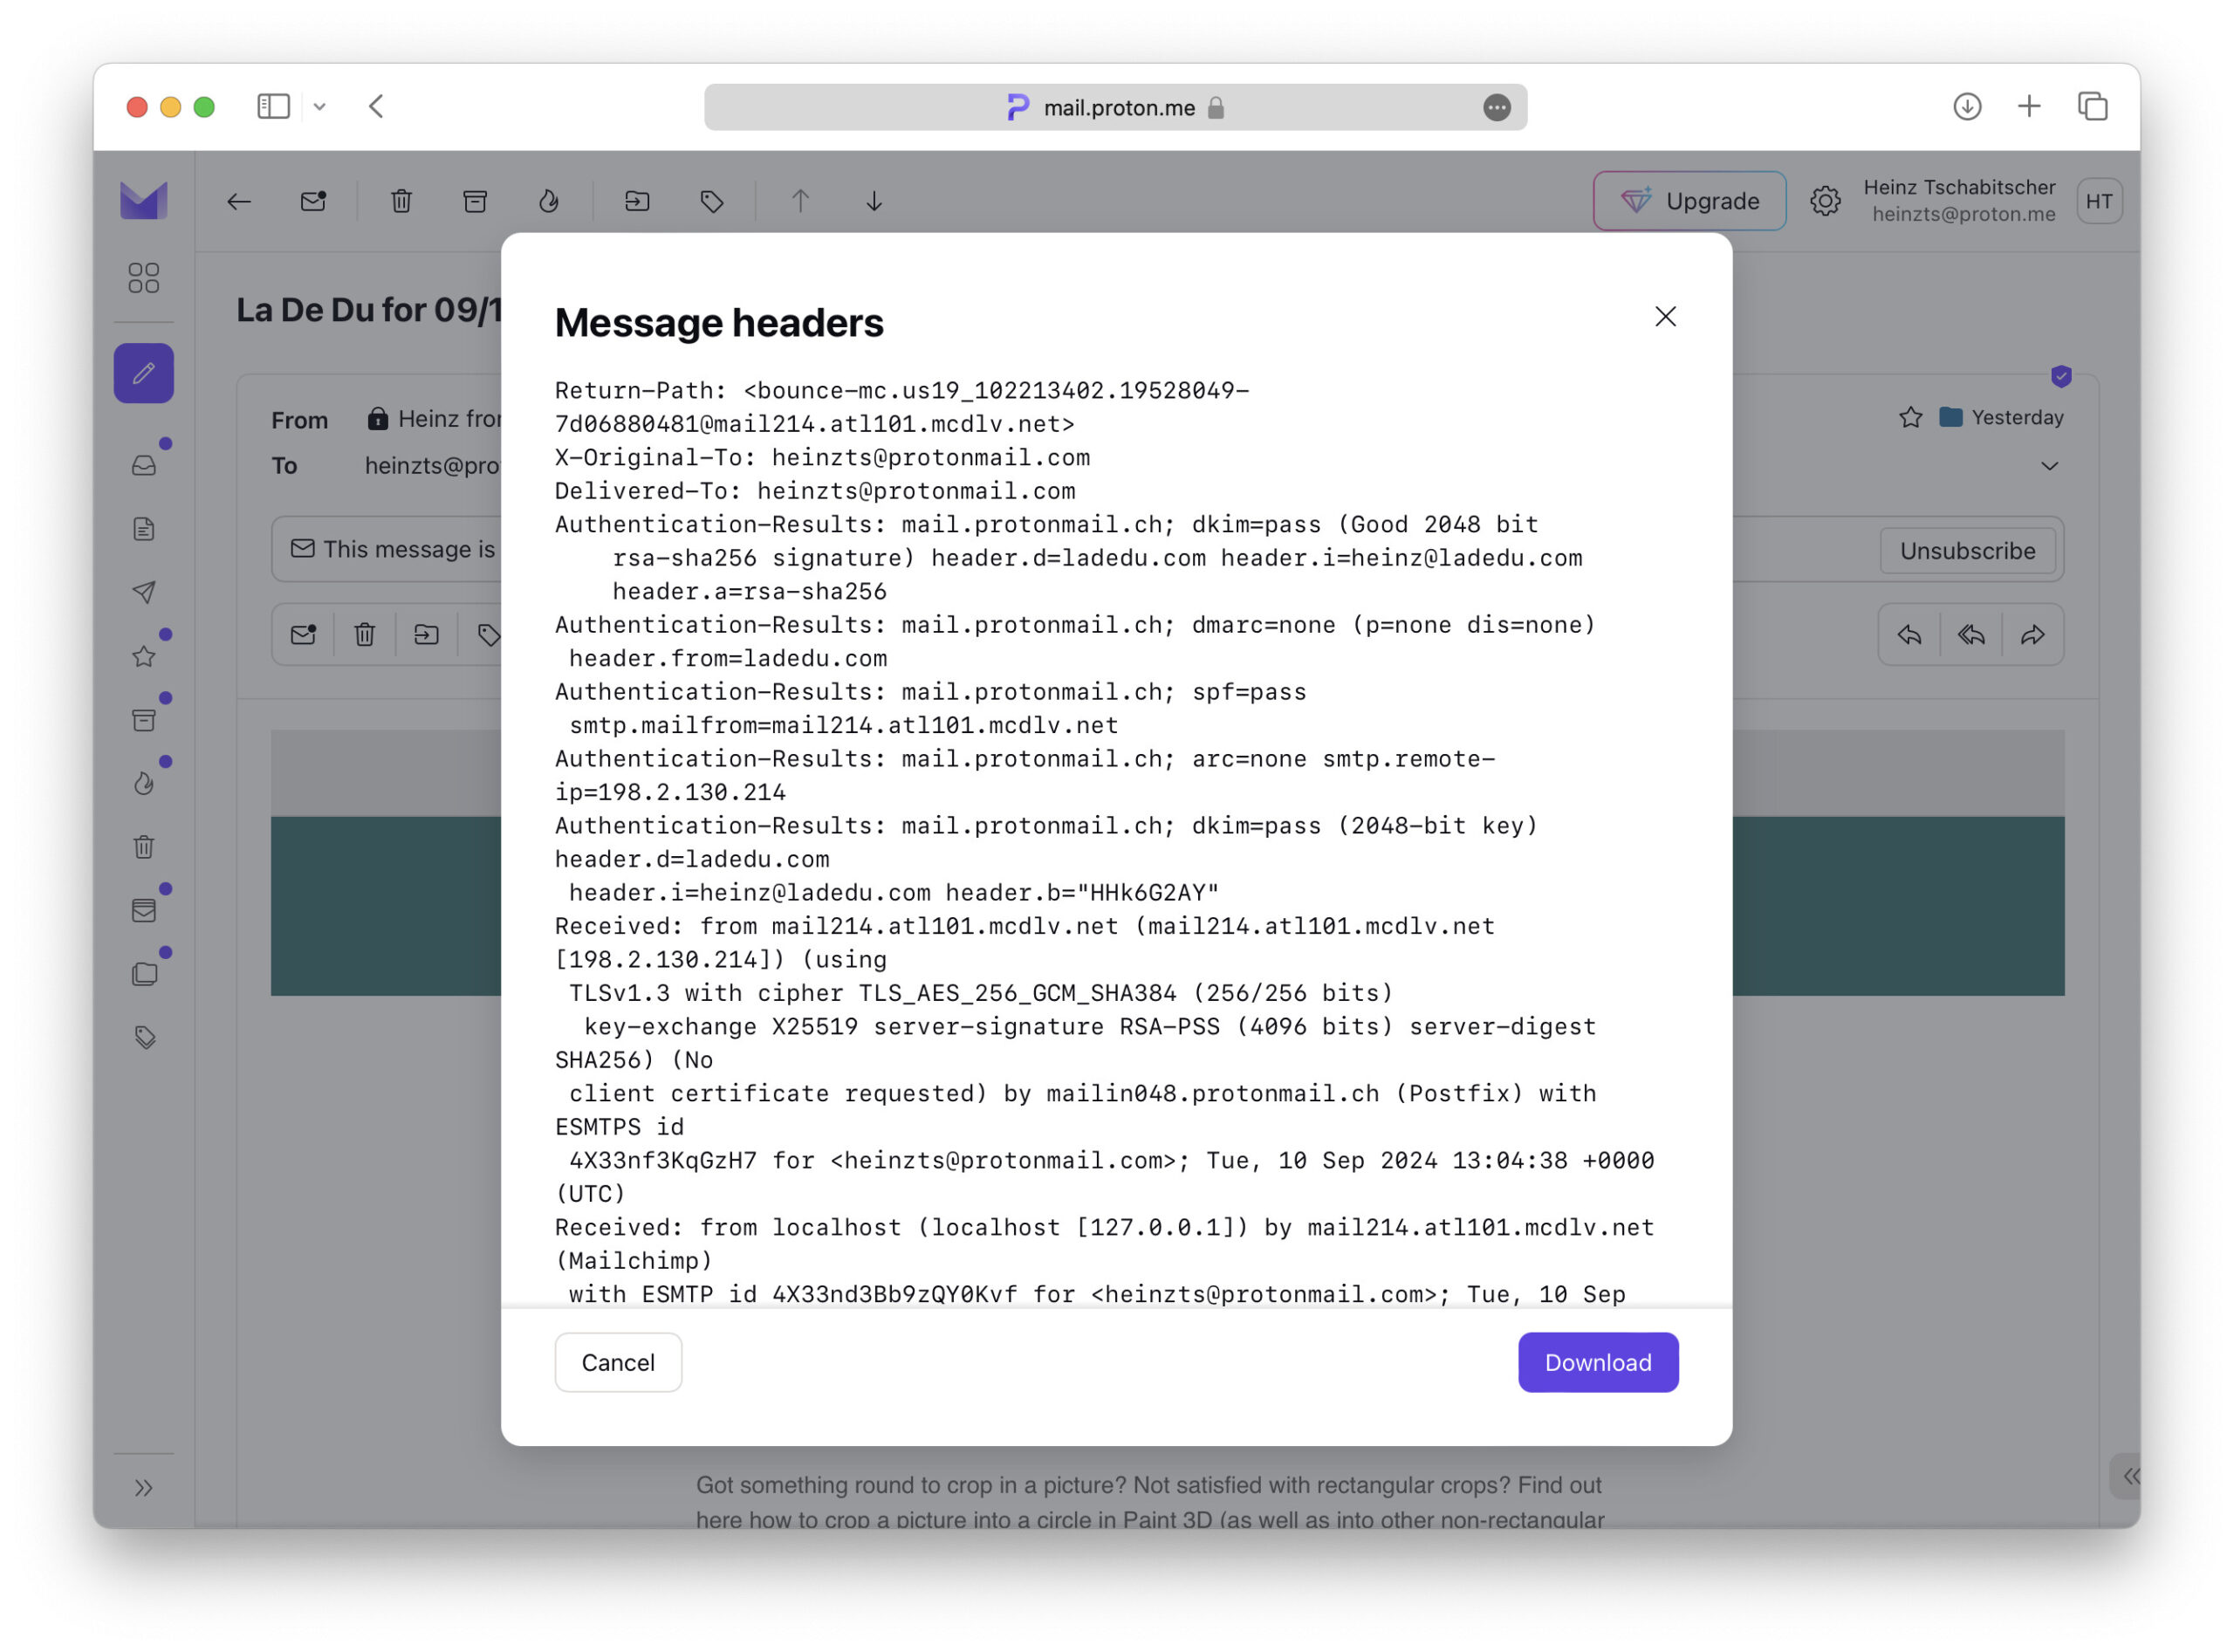The width and height of the screenshot is (2234, 1652).
Task: Open the Proton apps grid icon
Action: click(x=143, y=278)
